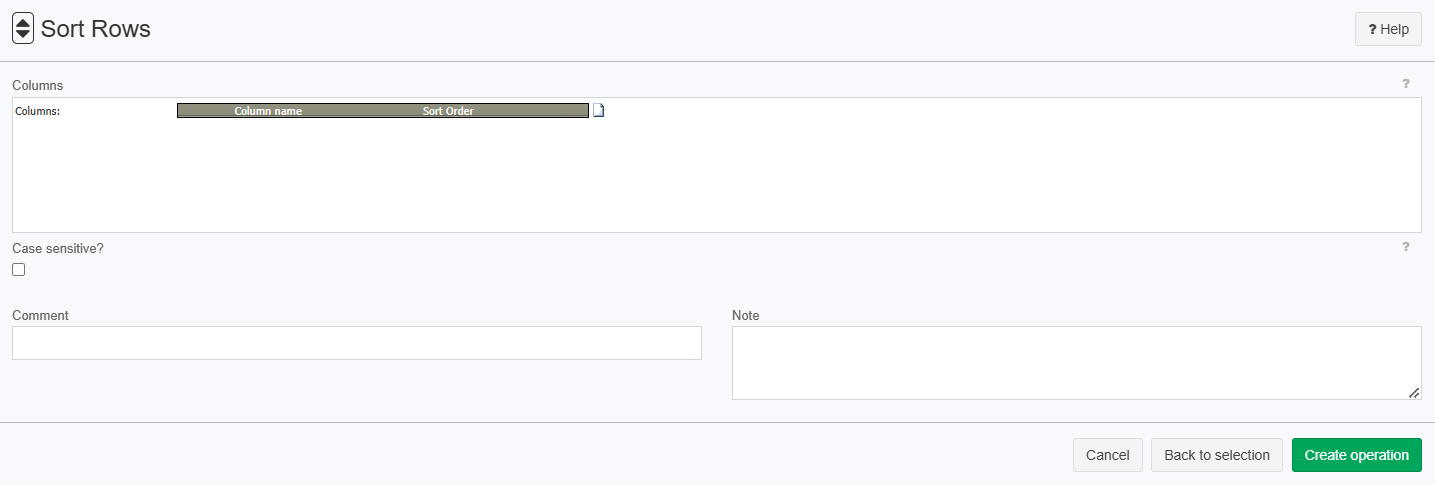Focus the Comment input field
Viewport: 1435px width, 485px height.
coord(357,343)
